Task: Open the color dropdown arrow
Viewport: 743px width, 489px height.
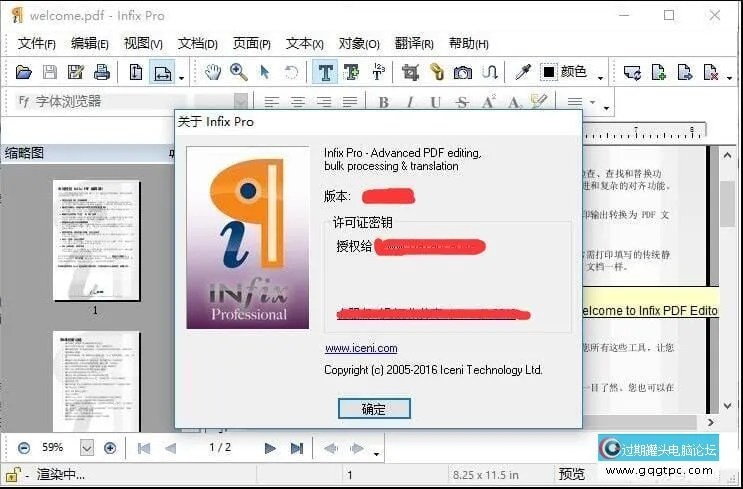Action: (600, 75)
